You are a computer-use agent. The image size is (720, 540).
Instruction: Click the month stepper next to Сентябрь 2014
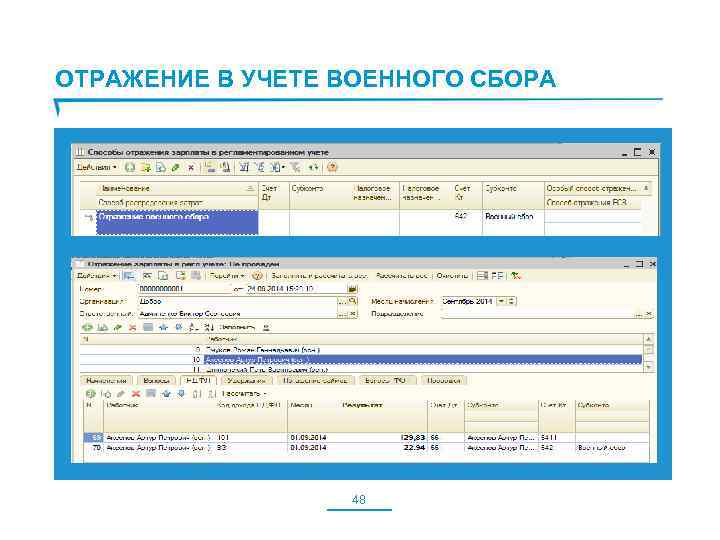point(512,302)
